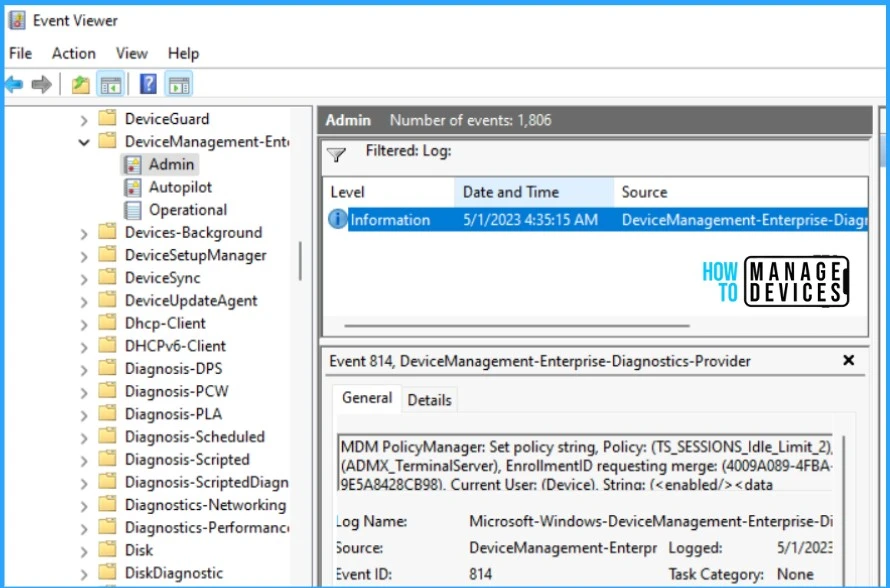This screenshot has height=588, width=890.
Task: Switch to the Details tab
Action: tap(430, 400)
